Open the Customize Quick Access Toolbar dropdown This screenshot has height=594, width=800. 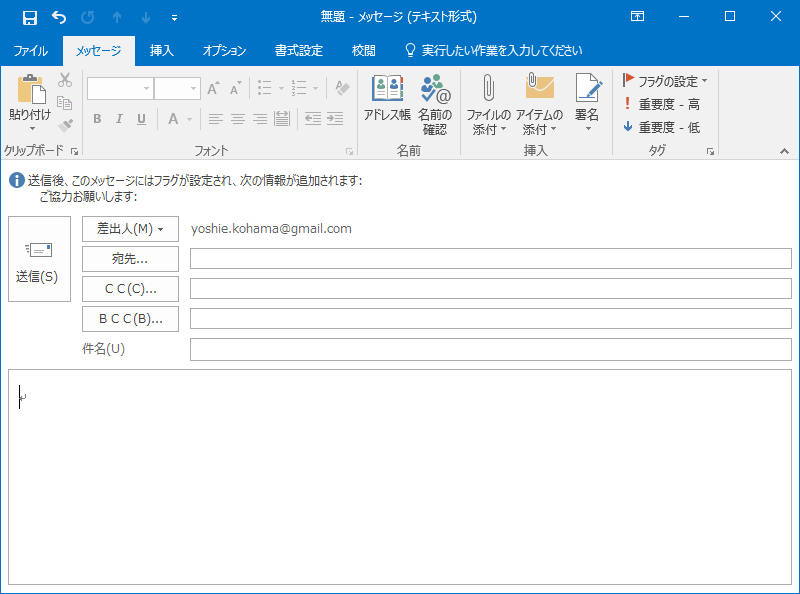174,18
